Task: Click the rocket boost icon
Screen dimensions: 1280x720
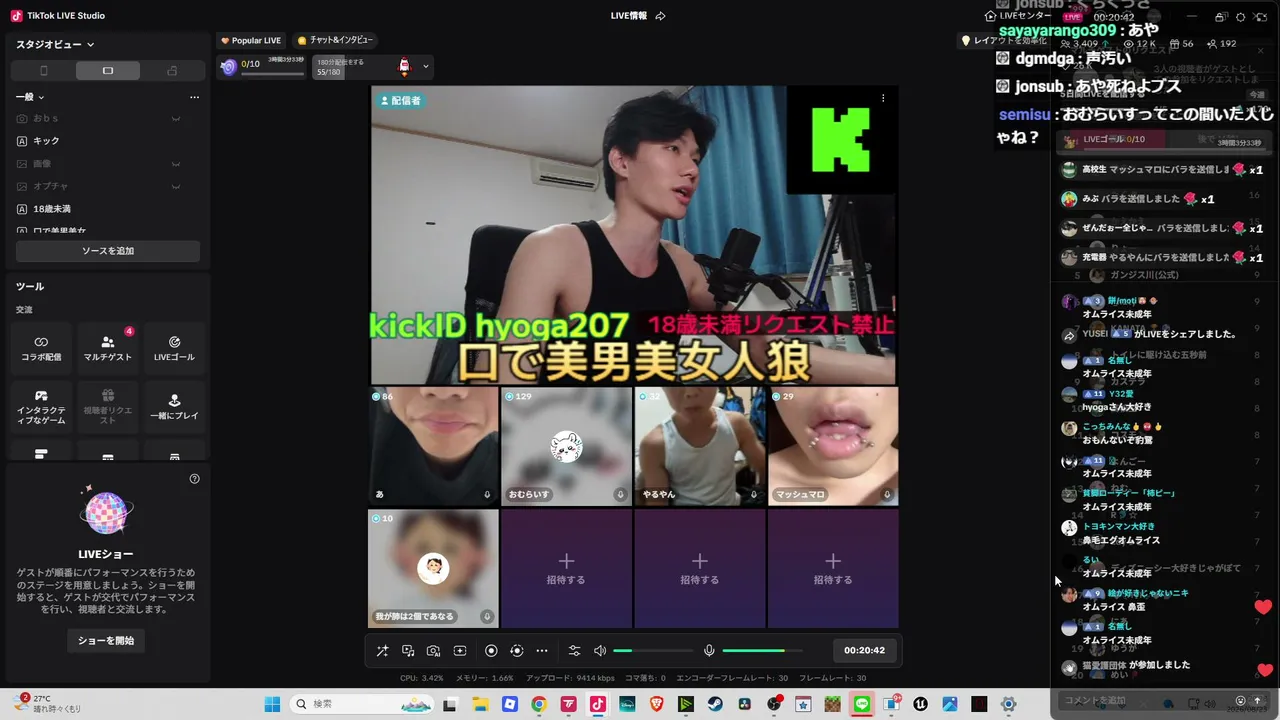Action: click(404, 66)
